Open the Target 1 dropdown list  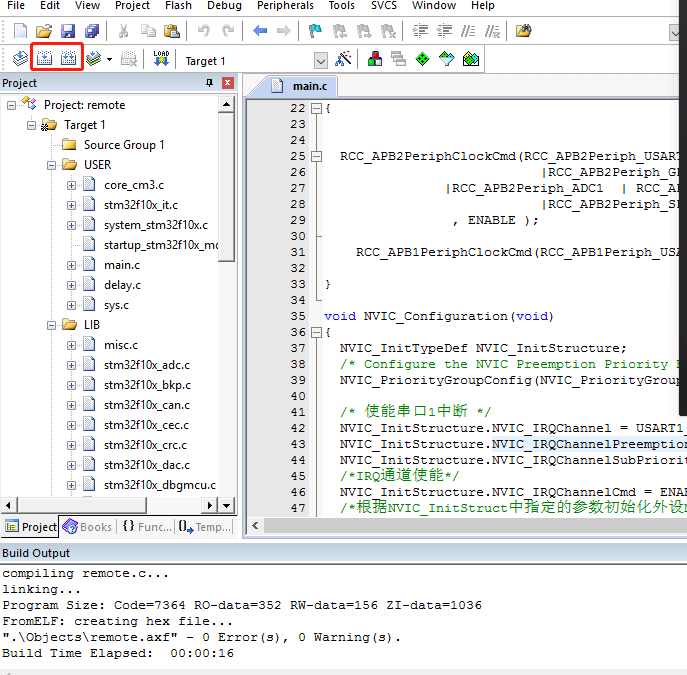(320, 61)
